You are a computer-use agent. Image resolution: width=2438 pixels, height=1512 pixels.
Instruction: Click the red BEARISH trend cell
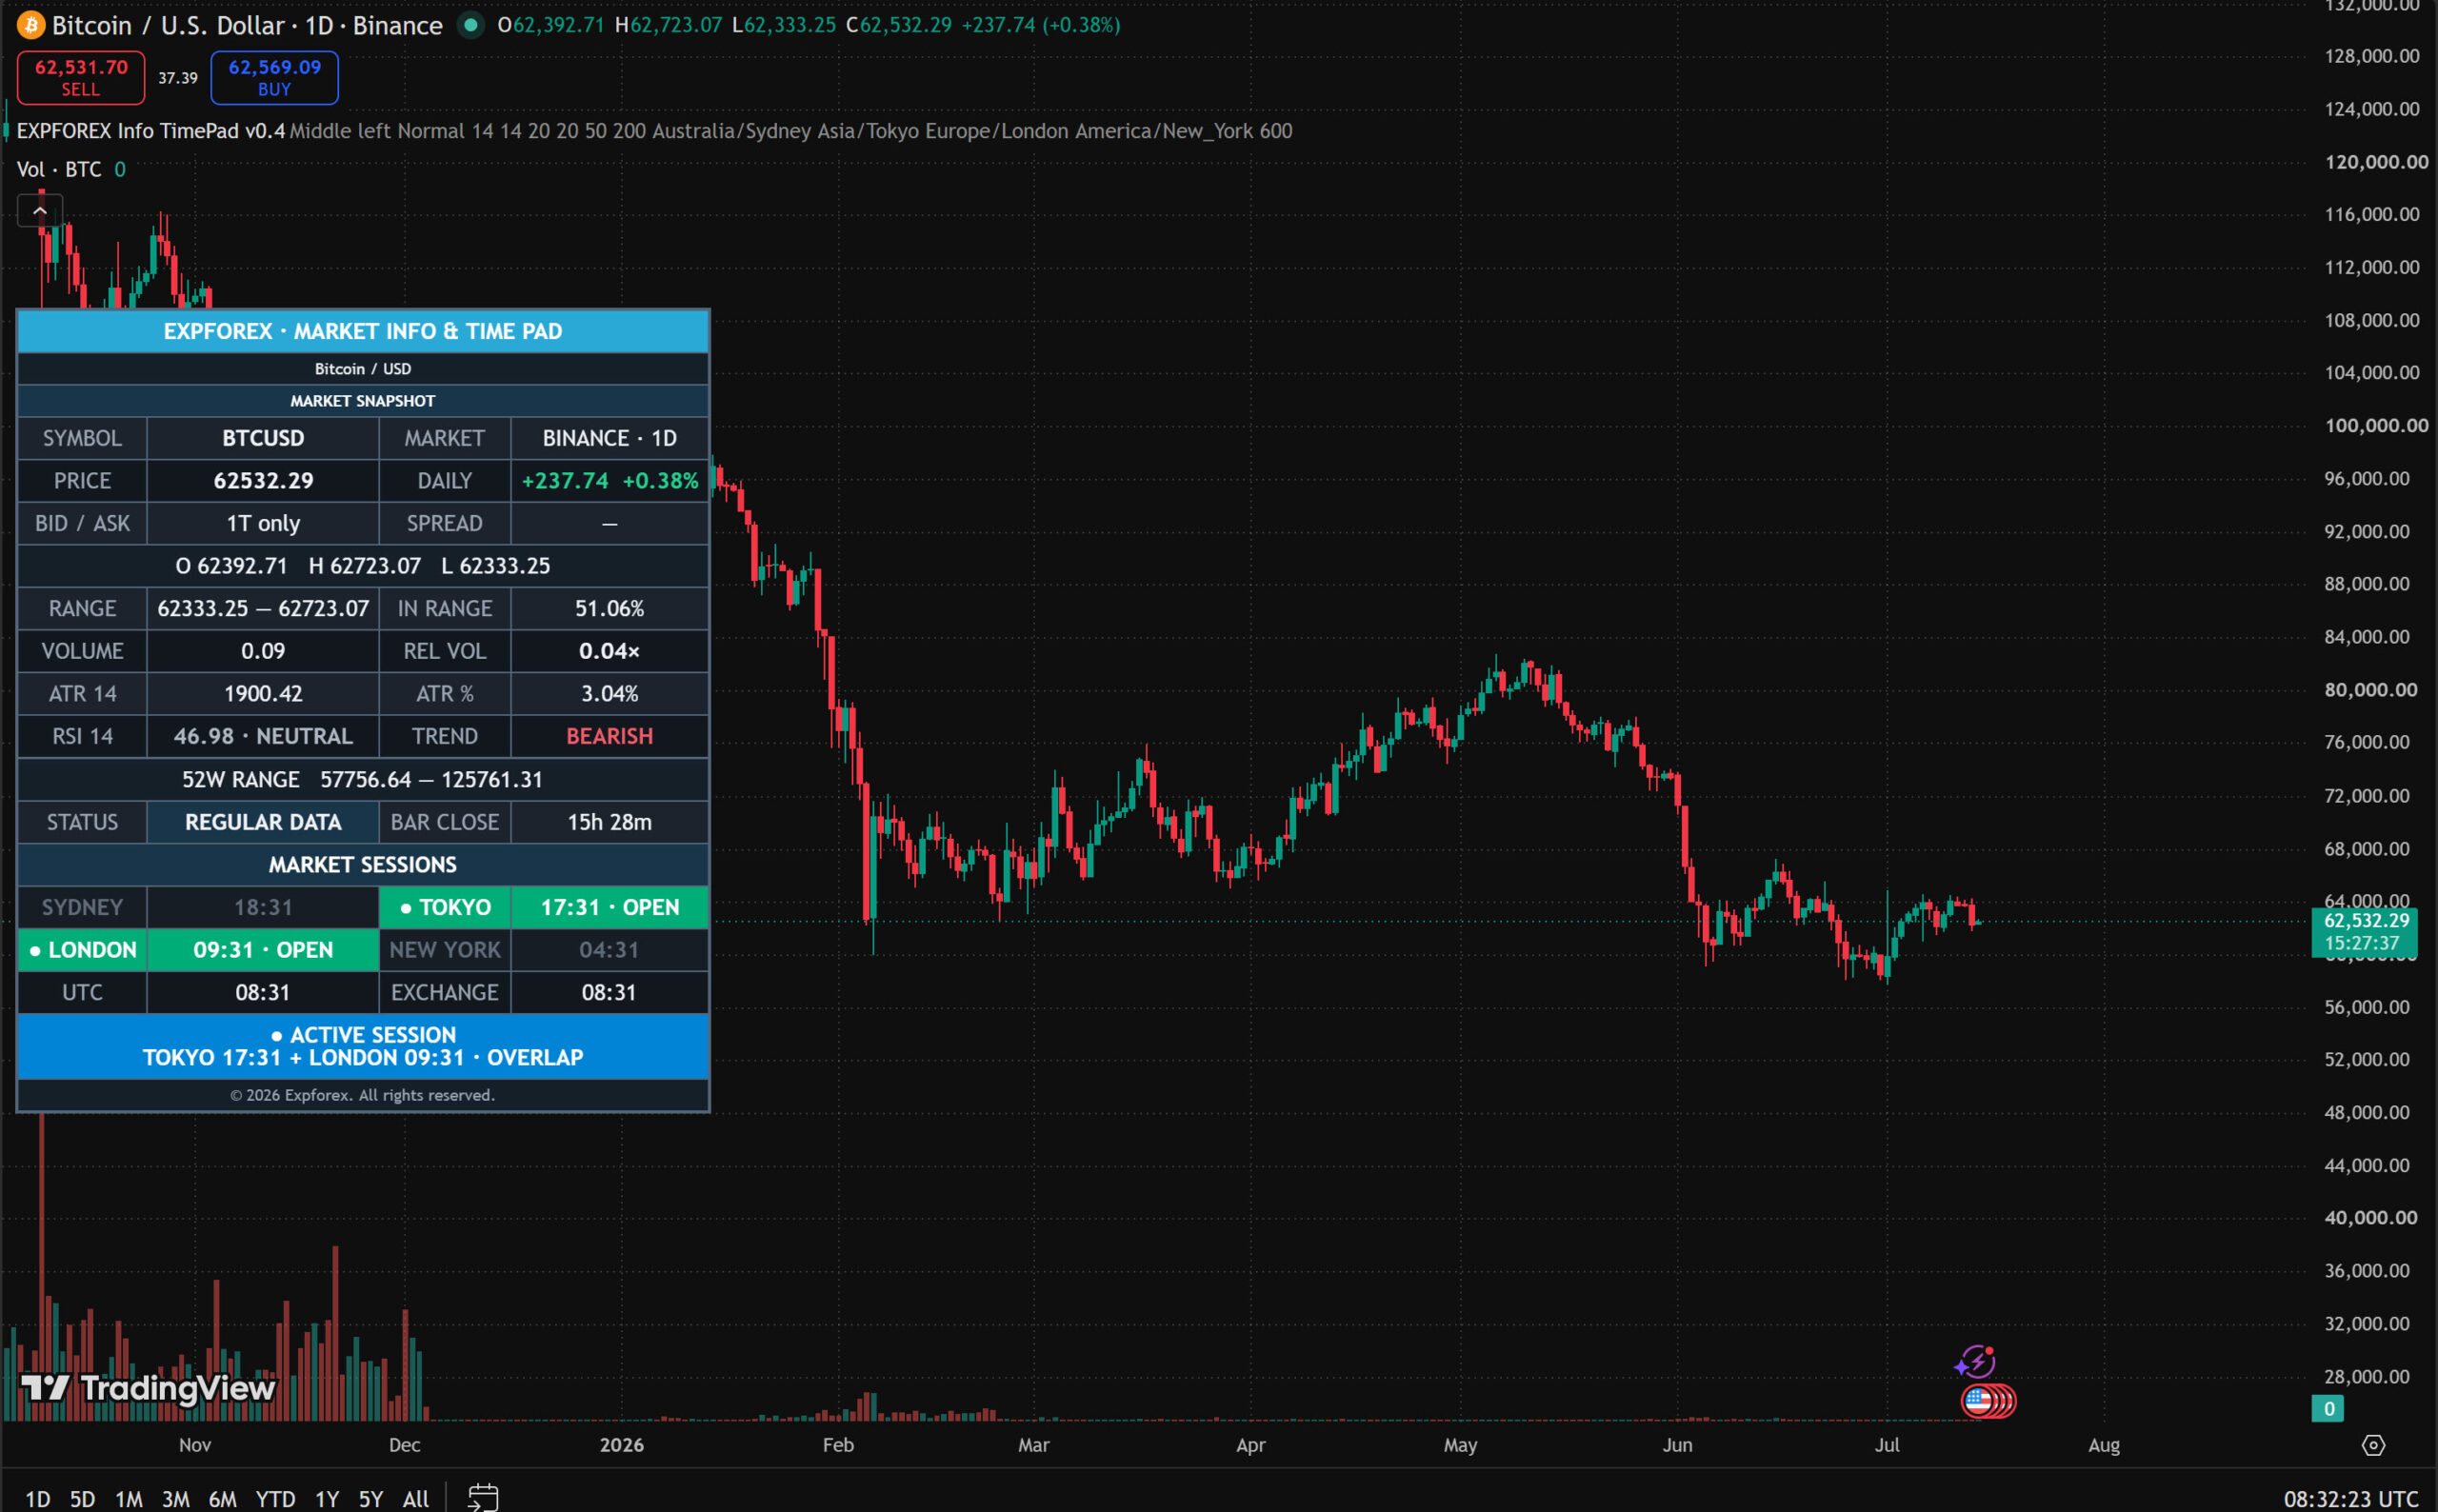609,736
